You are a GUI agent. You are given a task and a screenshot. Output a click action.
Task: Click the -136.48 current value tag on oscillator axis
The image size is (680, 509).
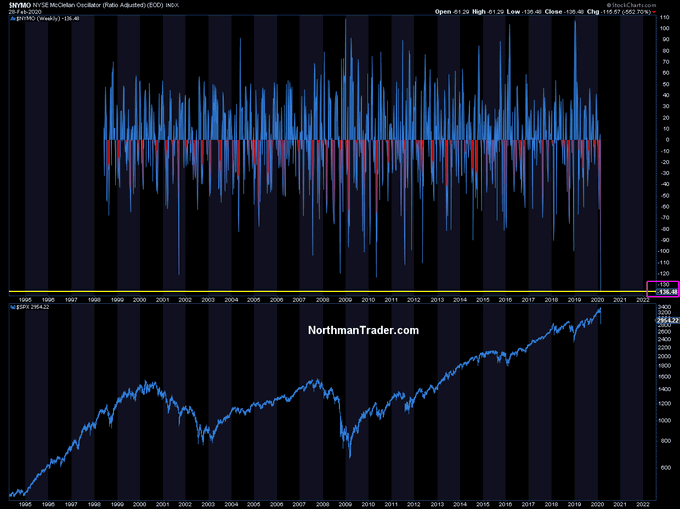pos(667,292)
